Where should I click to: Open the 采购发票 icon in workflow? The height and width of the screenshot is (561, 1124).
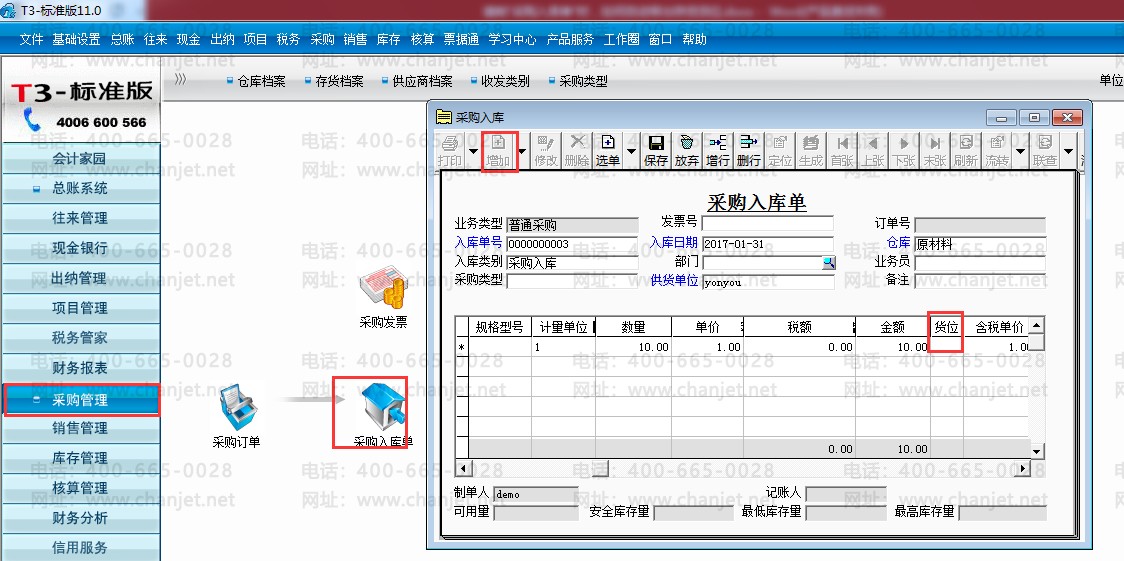click(x=384, y=299)
